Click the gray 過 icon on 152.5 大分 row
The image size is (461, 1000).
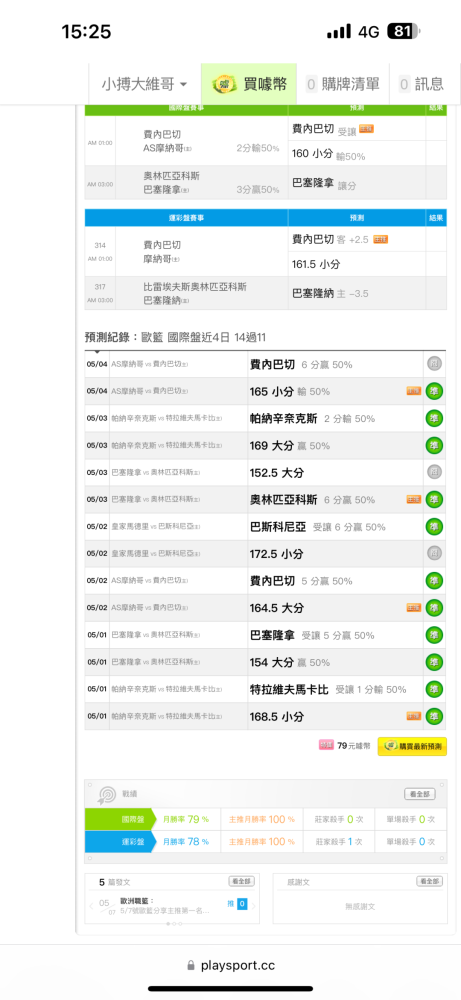[x=434, y=473]
